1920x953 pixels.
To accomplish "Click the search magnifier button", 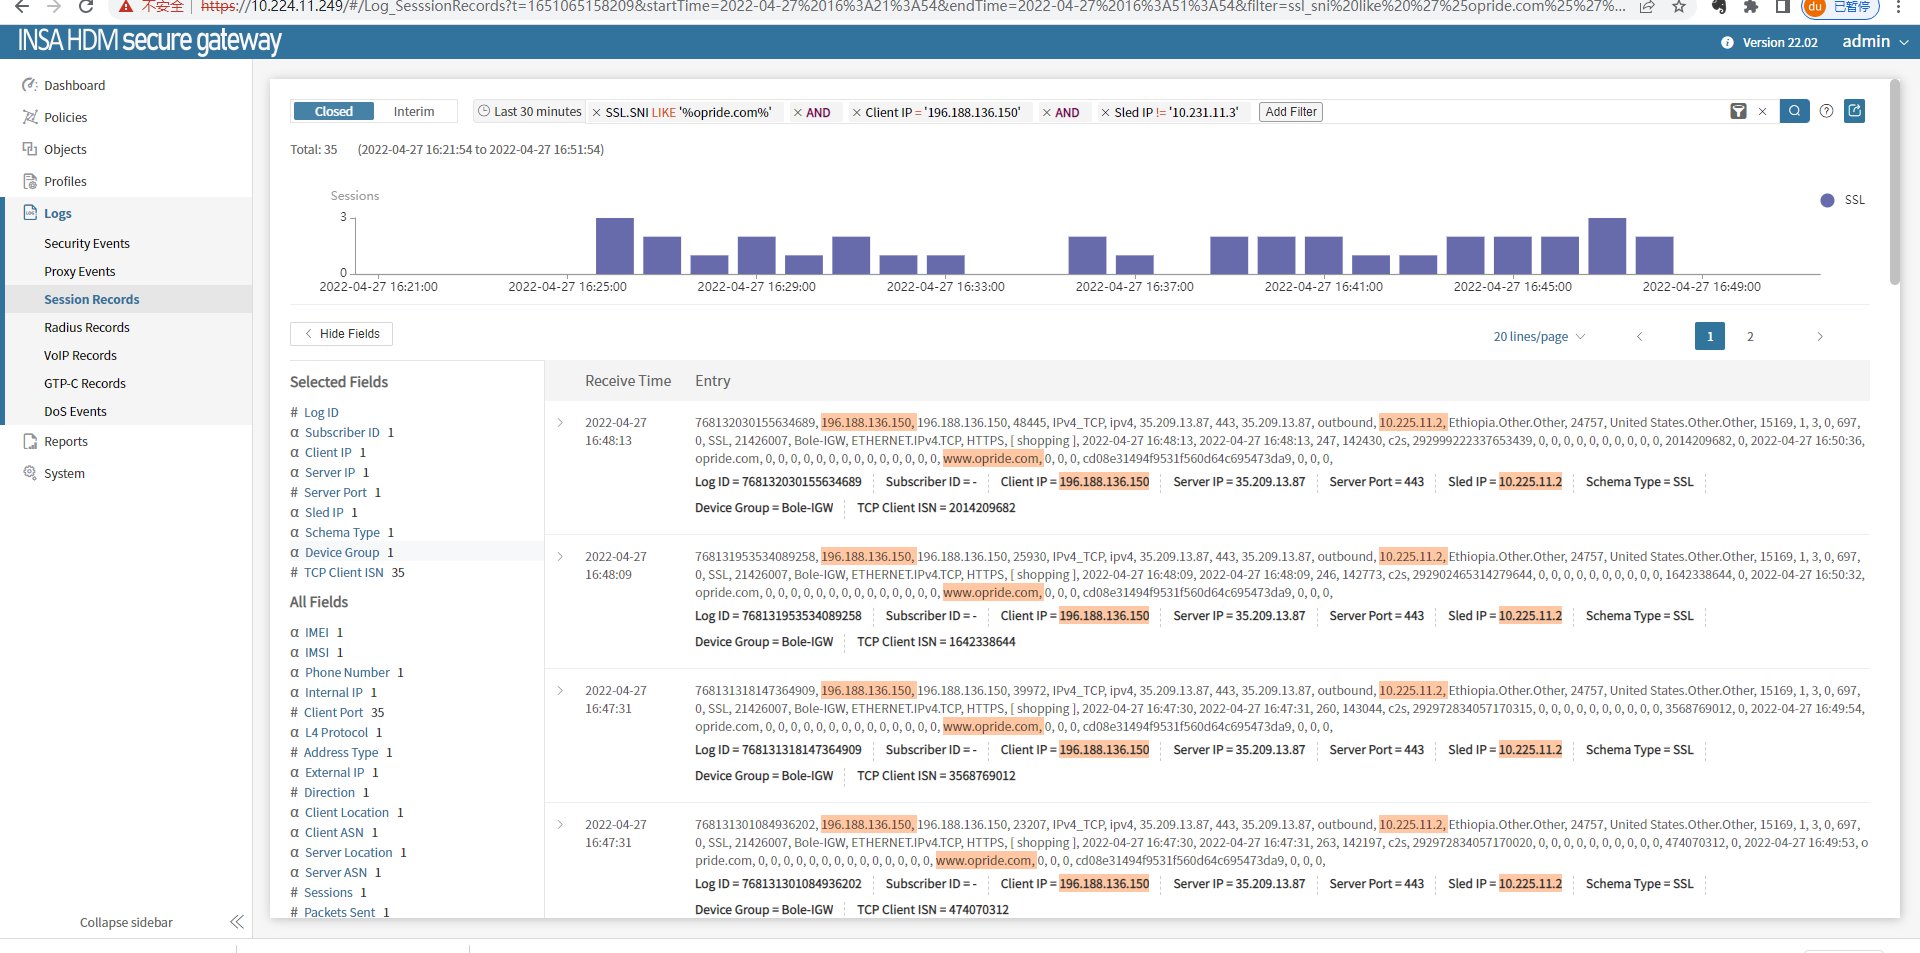I will click(1794, 111).
